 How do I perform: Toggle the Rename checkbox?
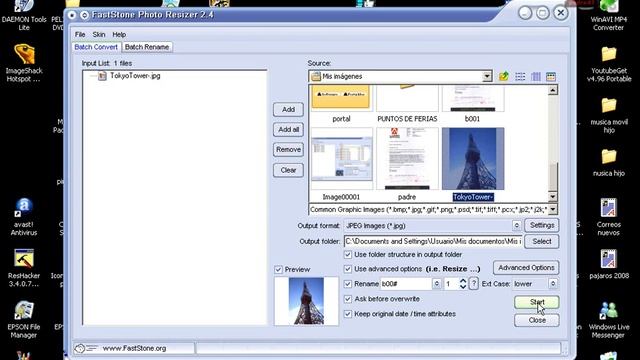point(348,283)
